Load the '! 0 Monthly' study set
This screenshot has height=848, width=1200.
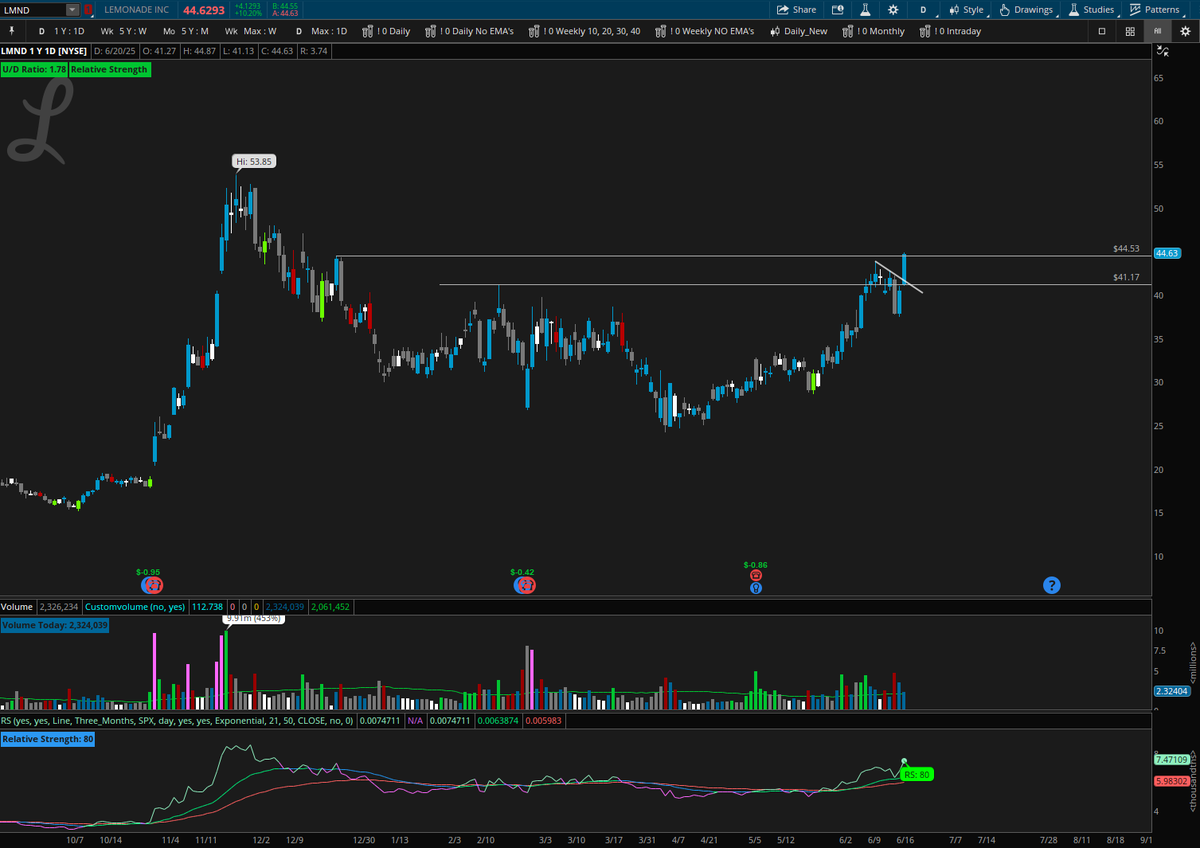pyautogui.click(x=873, y=31)
